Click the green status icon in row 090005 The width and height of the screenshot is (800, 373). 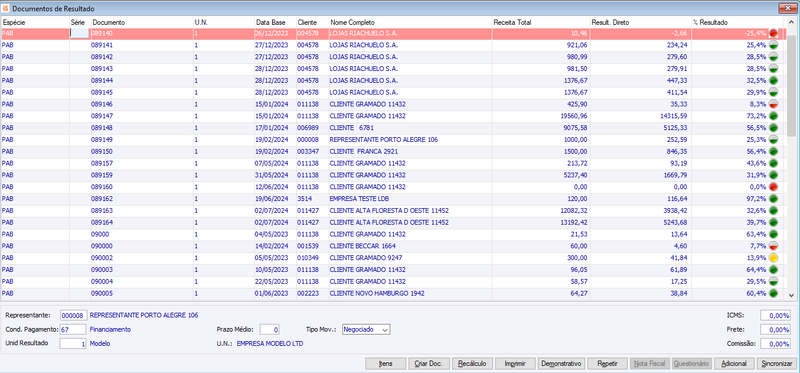(x=773, y=293)
